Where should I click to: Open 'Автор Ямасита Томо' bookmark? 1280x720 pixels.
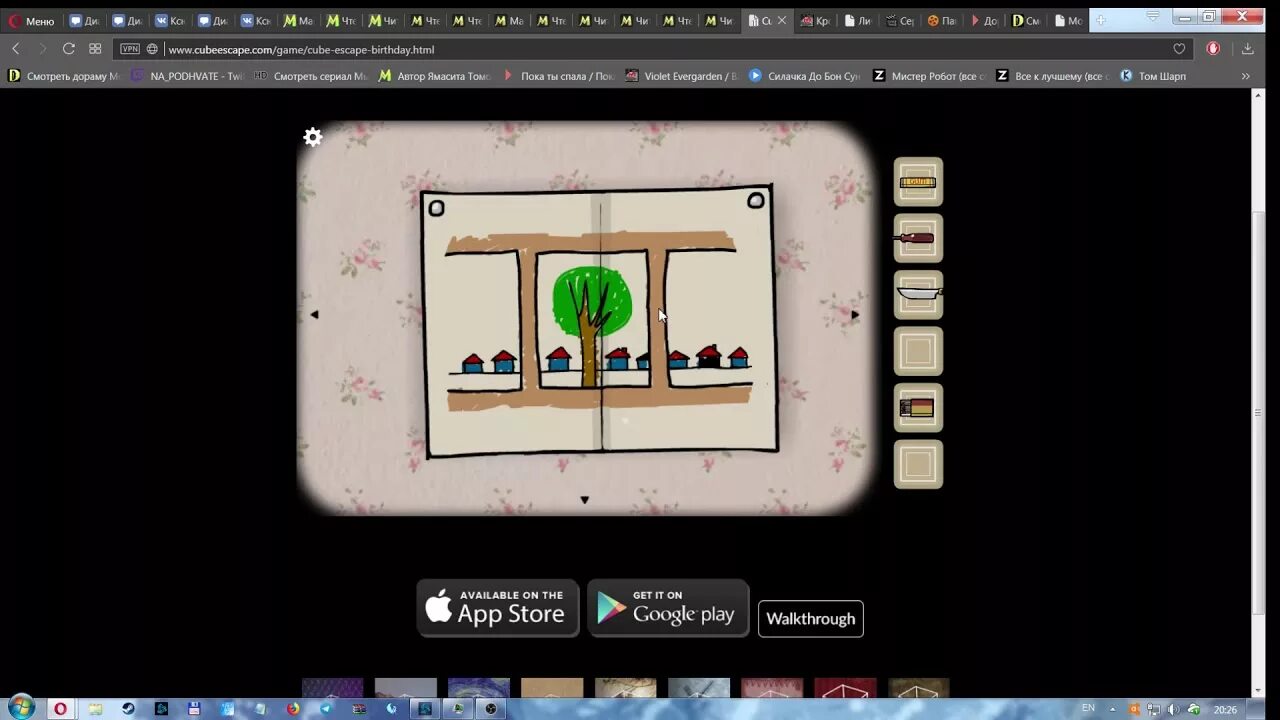pos(435,76)
